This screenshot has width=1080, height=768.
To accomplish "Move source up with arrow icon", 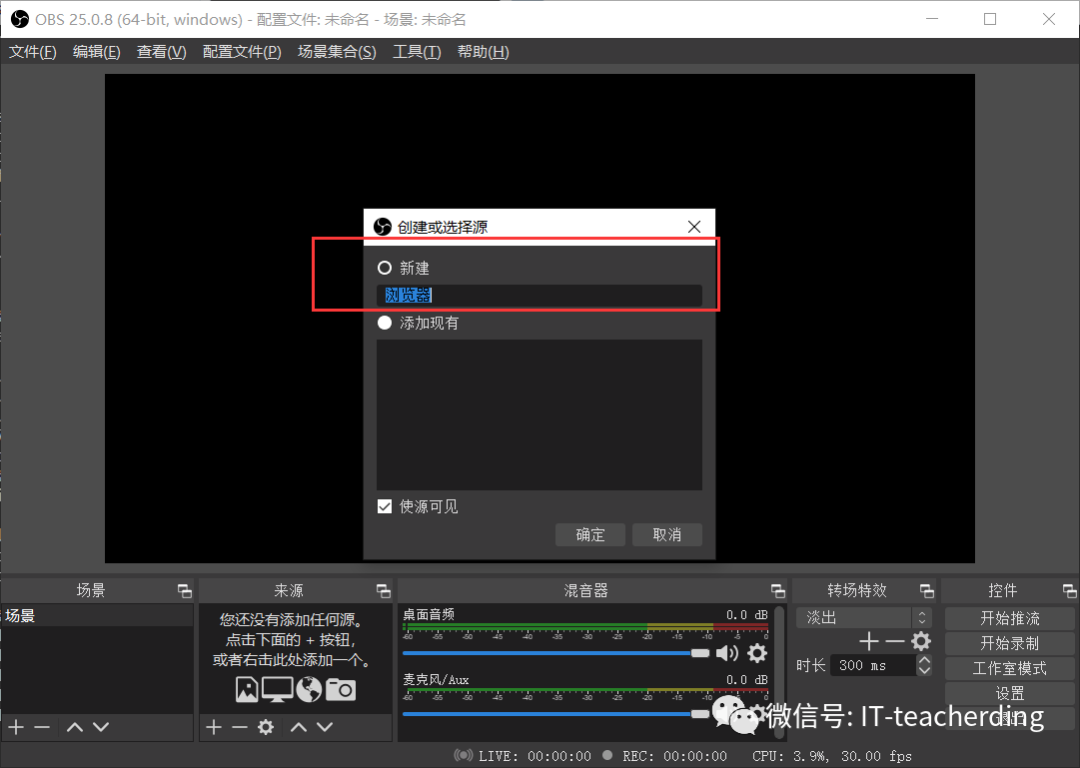I will pos(299,727).
